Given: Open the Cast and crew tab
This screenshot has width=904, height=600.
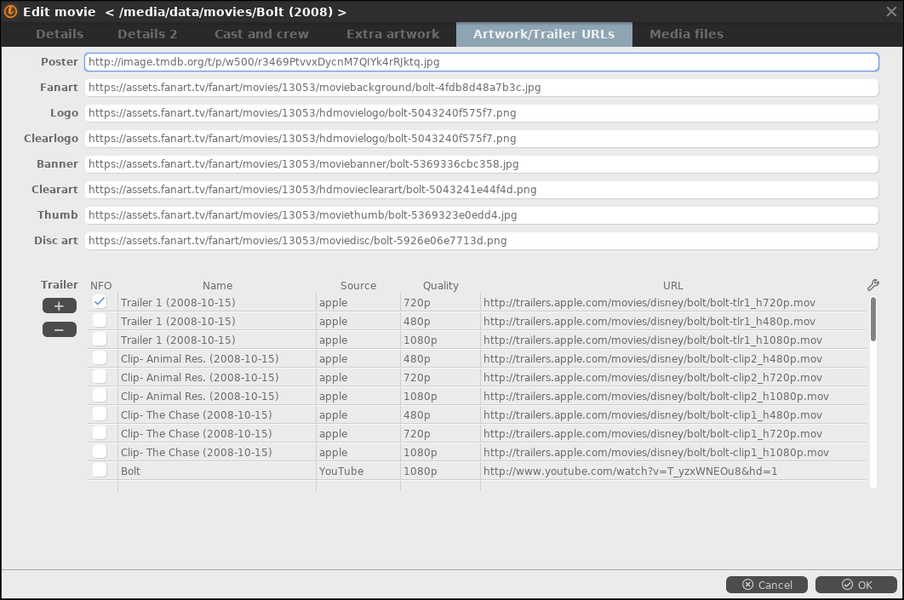Looking at the screenshot, I should 262,34.
